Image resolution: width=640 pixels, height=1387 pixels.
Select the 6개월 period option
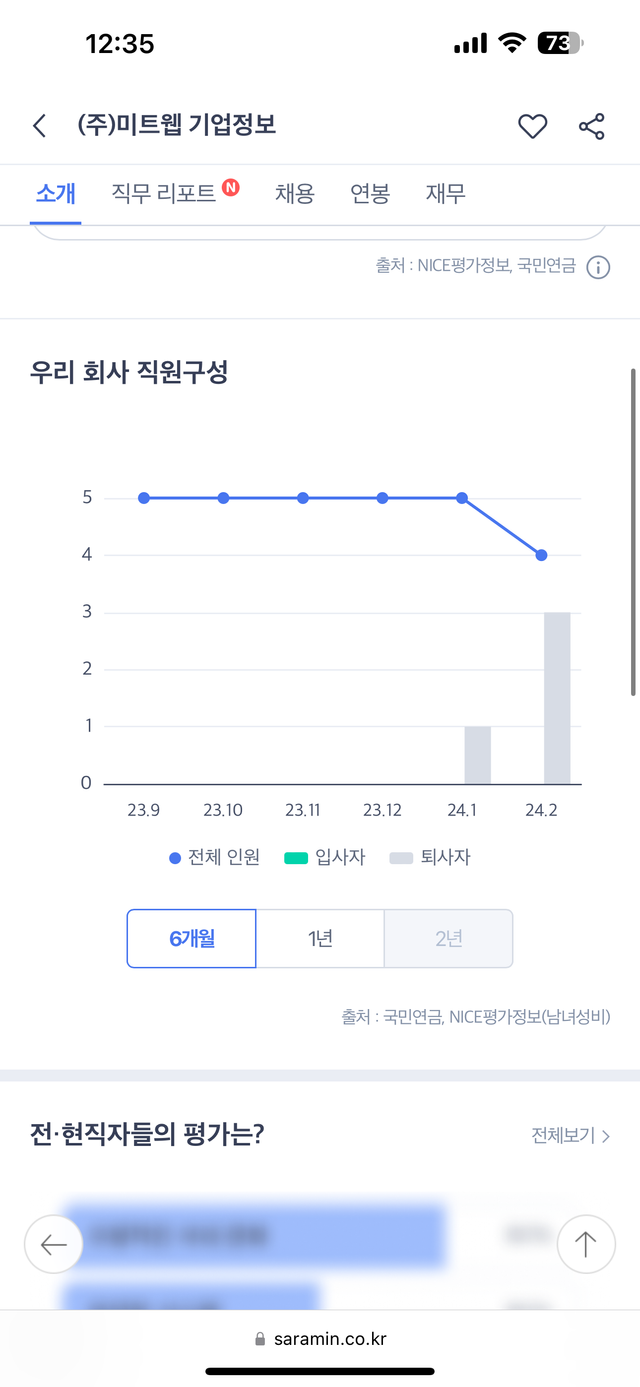point(191,938)
